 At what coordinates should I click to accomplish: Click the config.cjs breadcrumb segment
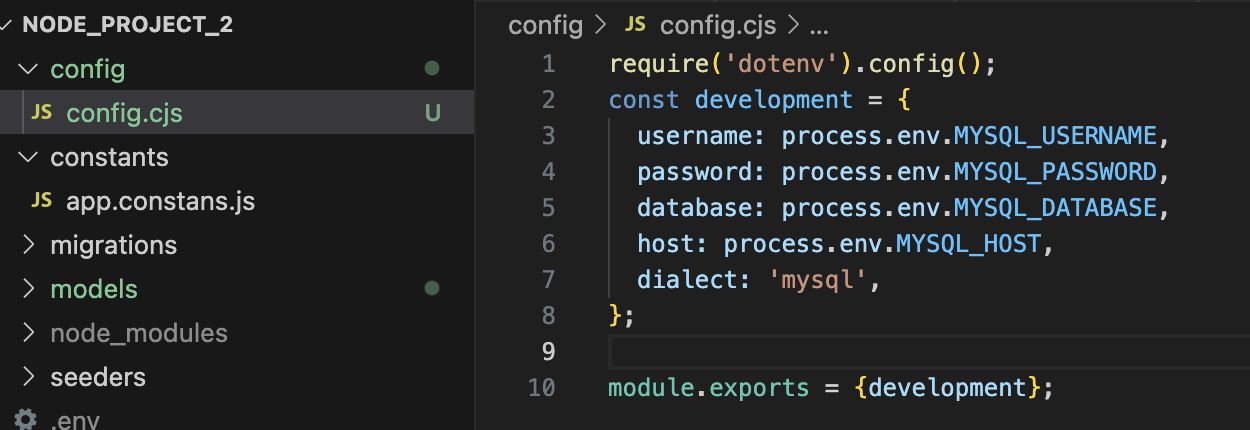coord(719,25)
